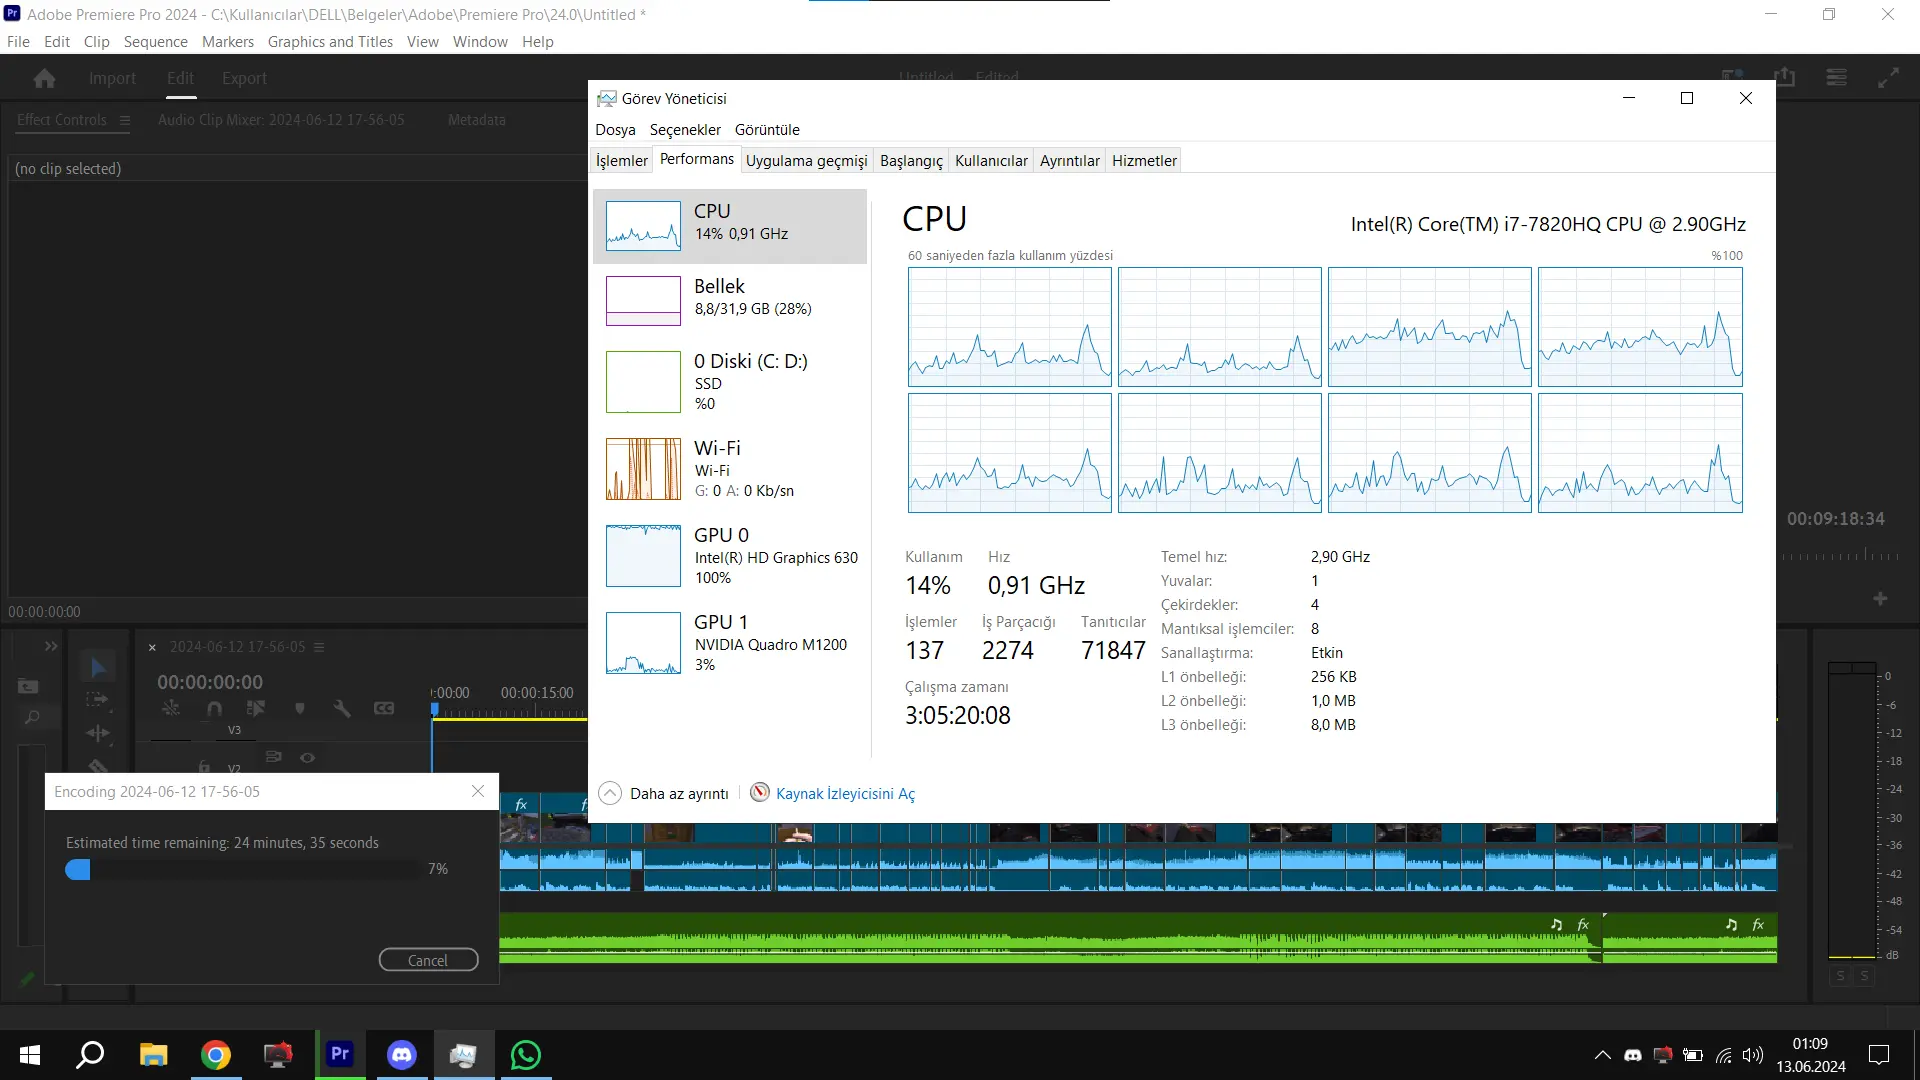
Task: Open File Explorer from the taskbar
Action: pos(153,1055)
